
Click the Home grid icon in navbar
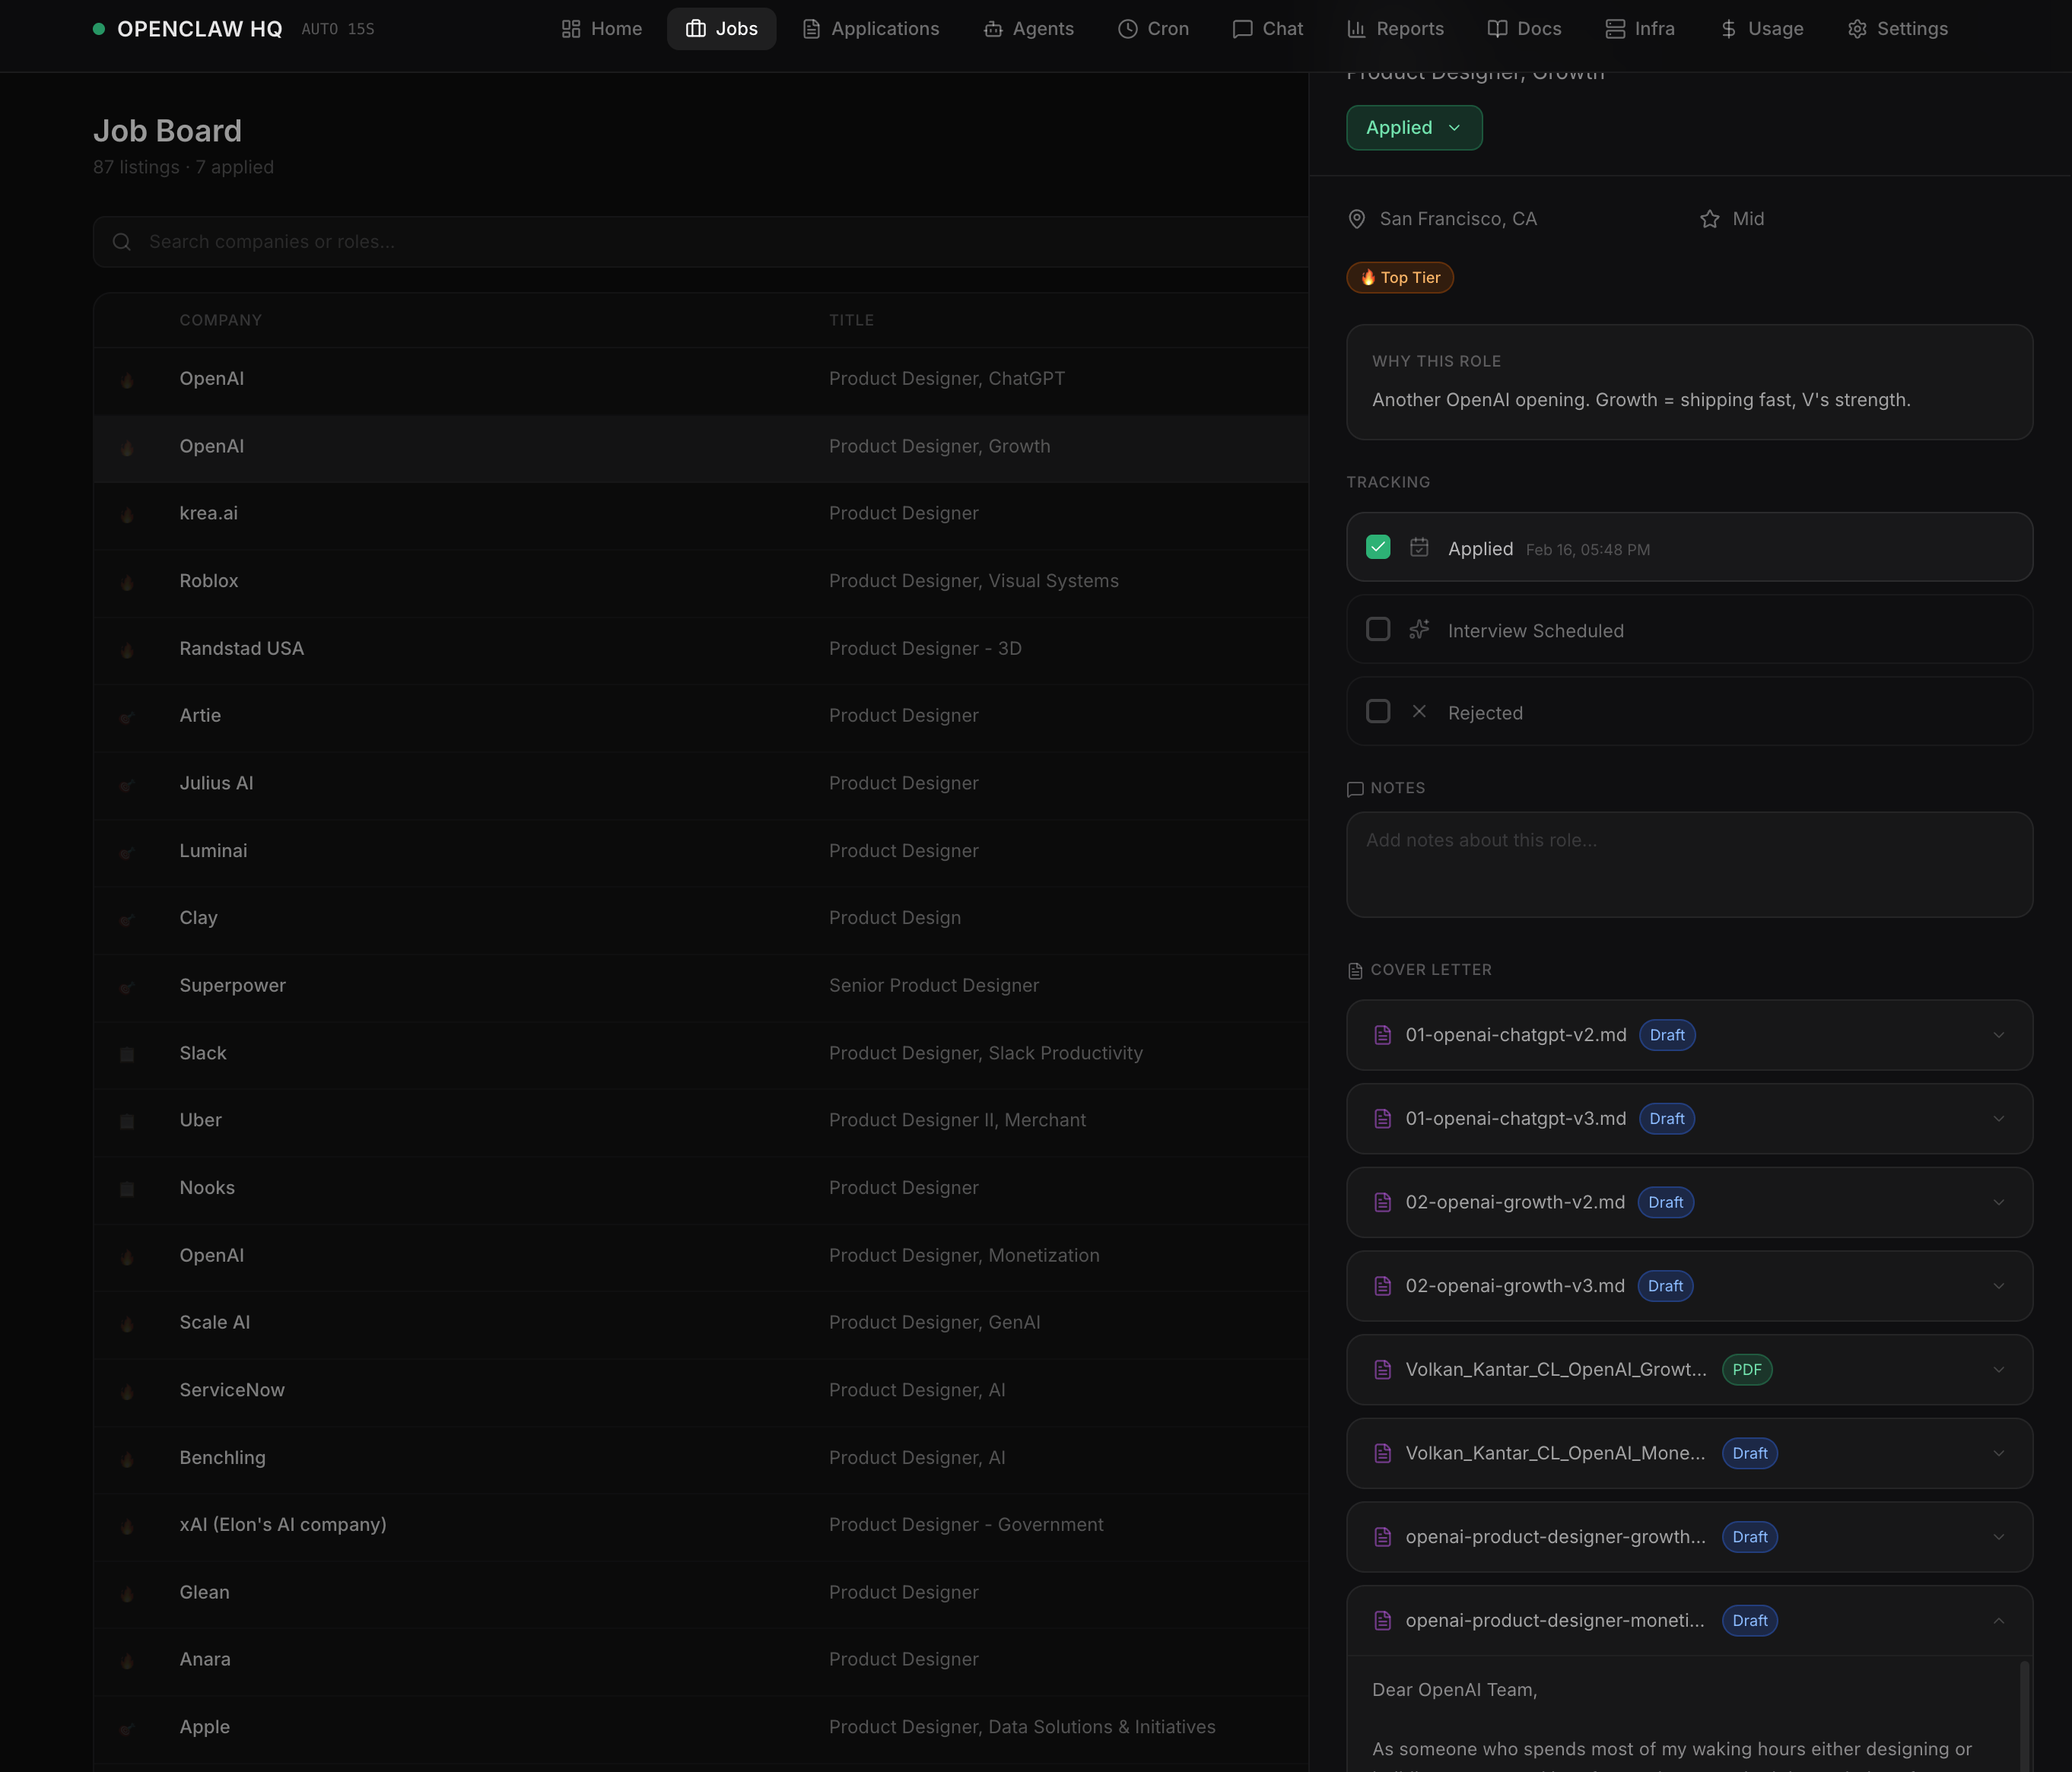pyautogui.click(x=571, y=29)
